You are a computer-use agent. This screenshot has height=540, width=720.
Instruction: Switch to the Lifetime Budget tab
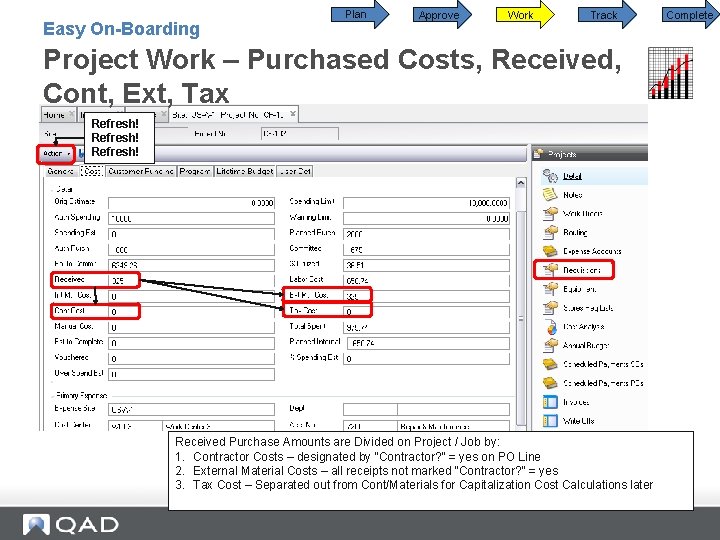[x=245, y=171]
